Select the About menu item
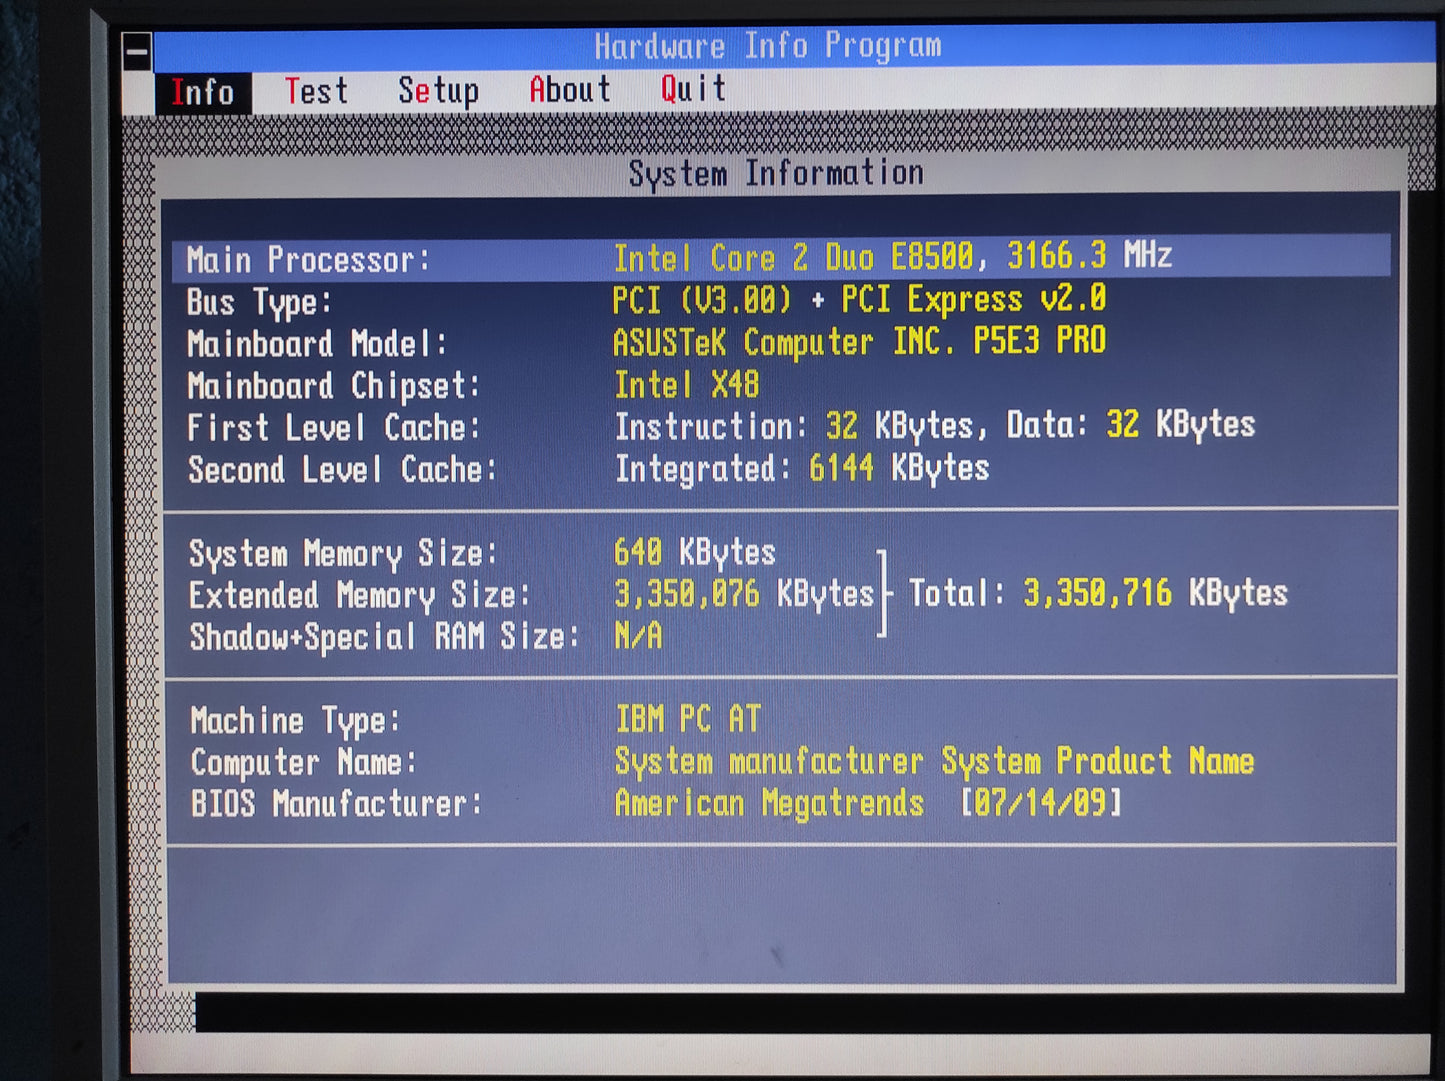This screenshot has height=1081, width=1445. (569, 90)
